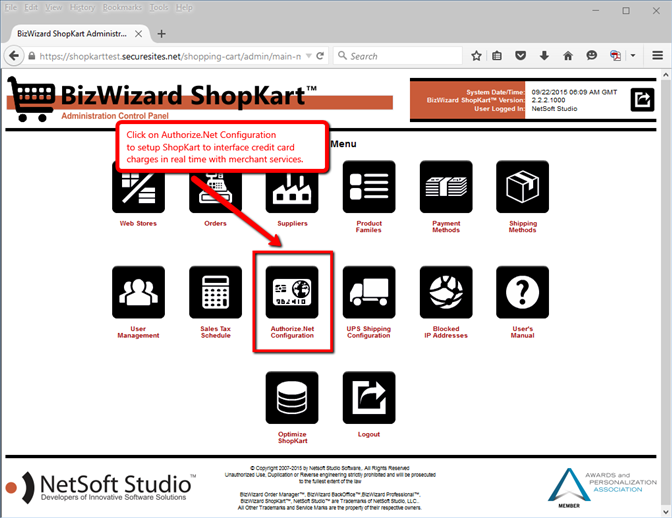Click the Optimize ShopKart database icon
The height and width of the screenshot is (518, 672).
coord(292,398)
